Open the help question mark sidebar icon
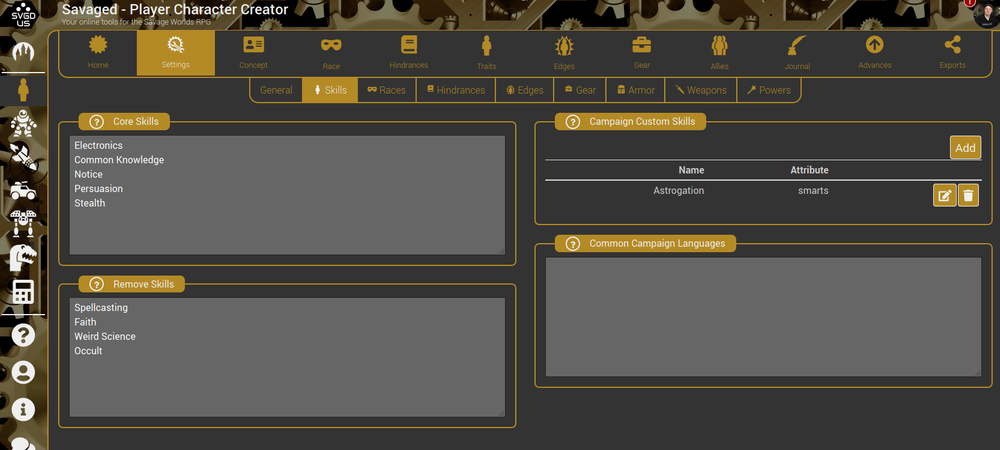 [x=24, y=335]
